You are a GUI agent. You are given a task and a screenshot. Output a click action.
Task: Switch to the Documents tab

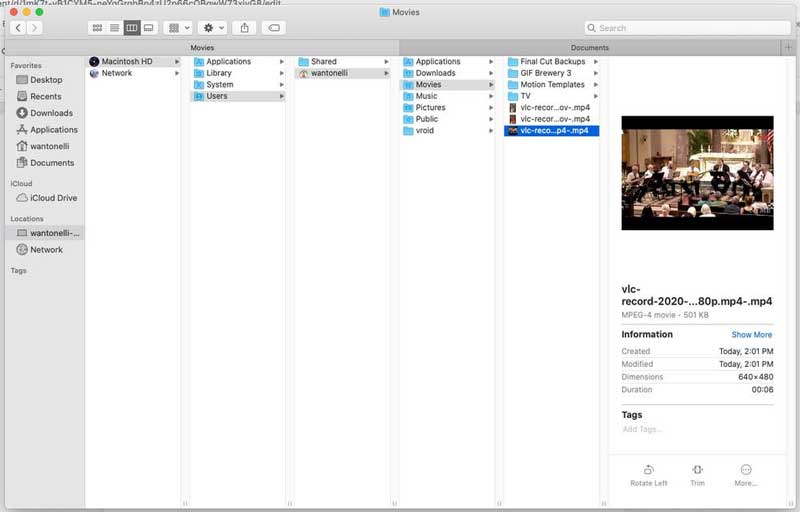[x=590, y=47]
